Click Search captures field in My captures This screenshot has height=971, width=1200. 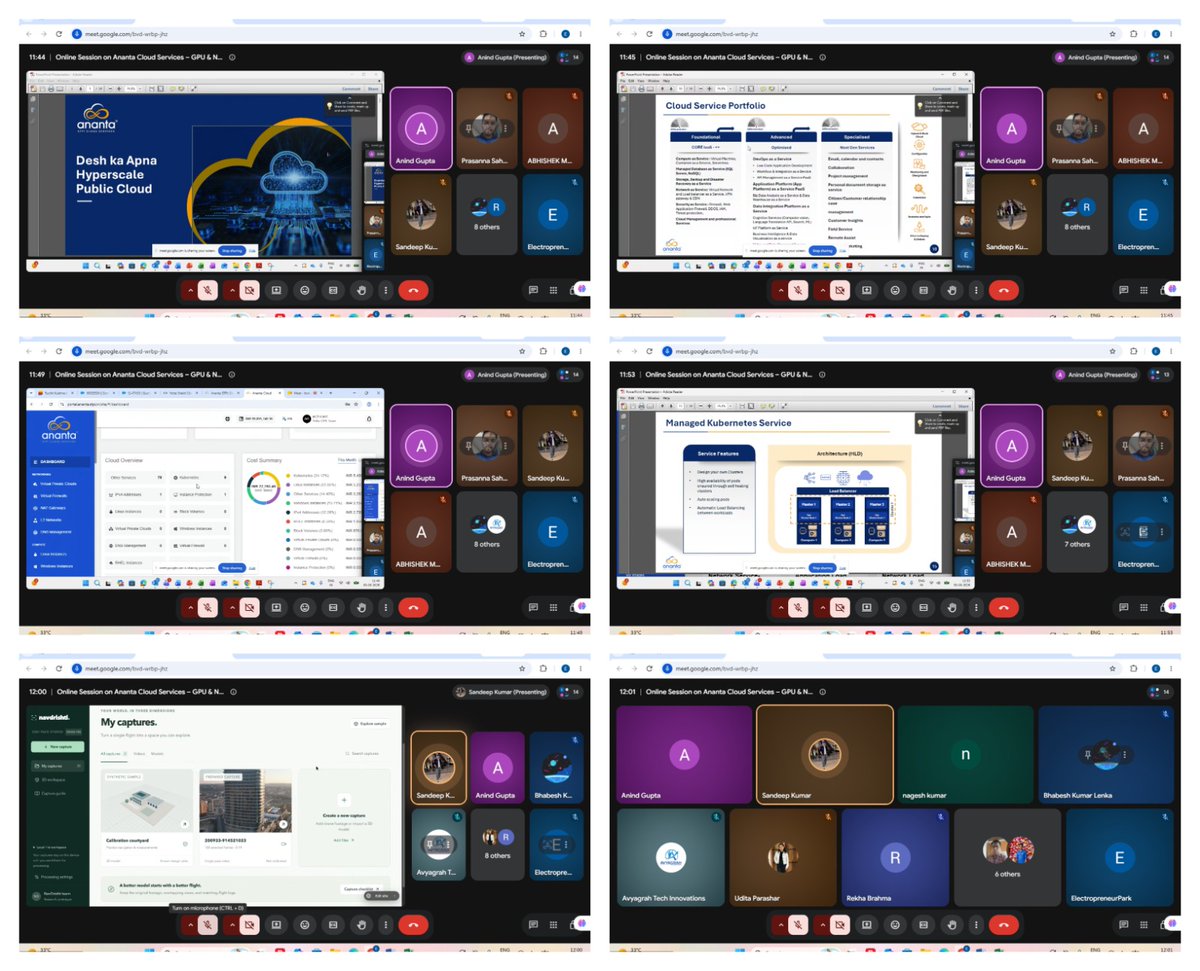[x=364, y=754]
